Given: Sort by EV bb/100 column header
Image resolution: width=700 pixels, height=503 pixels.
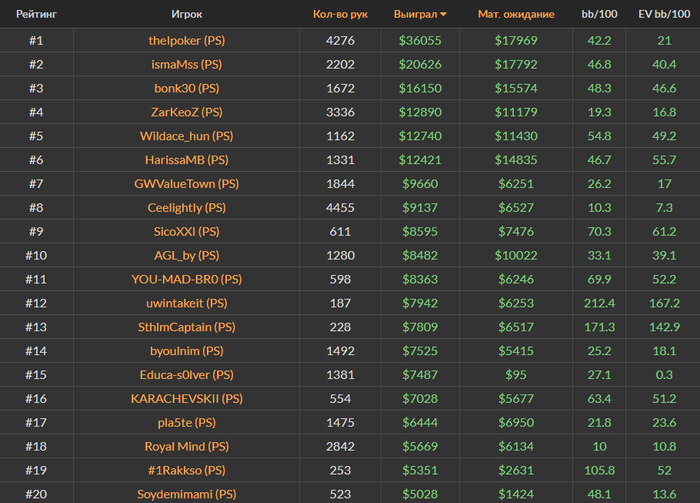Looking at the screenshot, I should pyautogui.click(x=664, y=14).
